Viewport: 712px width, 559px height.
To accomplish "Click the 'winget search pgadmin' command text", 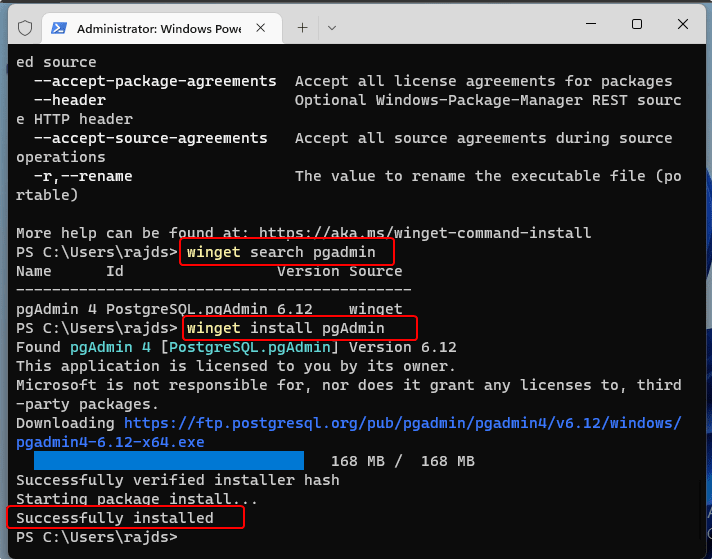I will click(x=281, y=252).
